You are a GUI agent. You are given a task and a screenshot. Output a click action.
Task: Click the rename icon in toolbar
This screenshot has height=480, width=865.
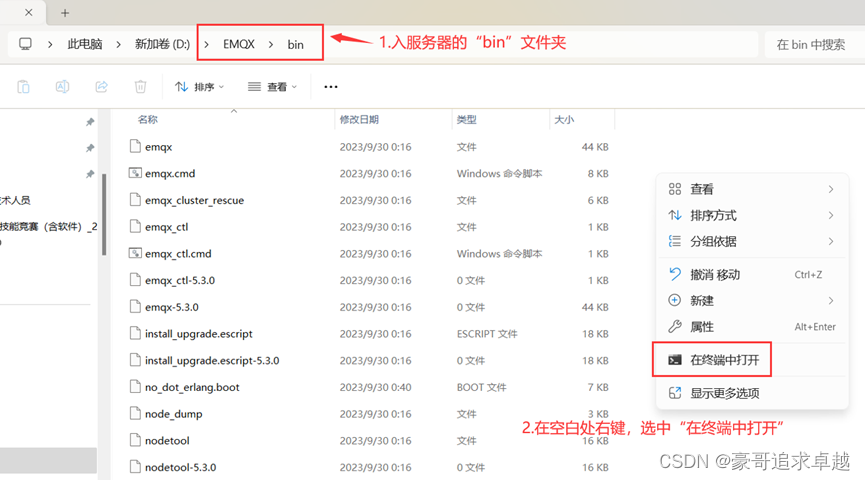click(x=62, y=87)
